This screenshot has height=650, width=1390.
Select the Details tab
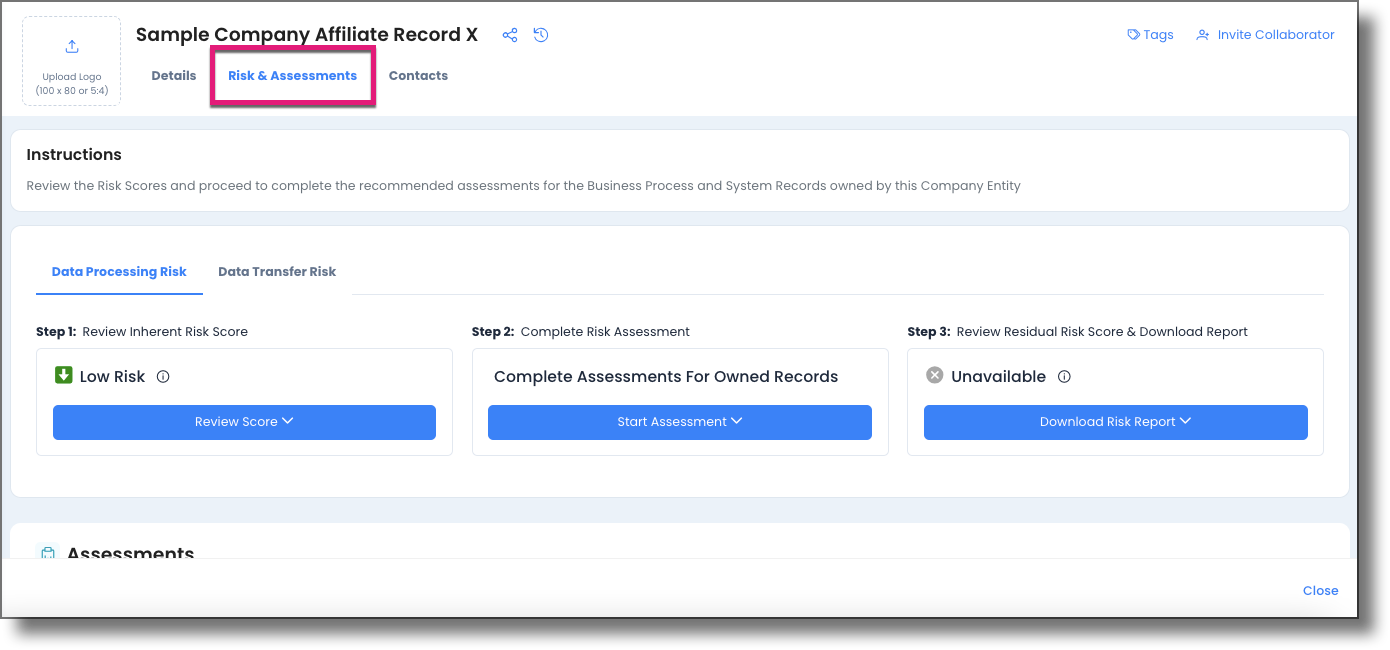[173, 75]
